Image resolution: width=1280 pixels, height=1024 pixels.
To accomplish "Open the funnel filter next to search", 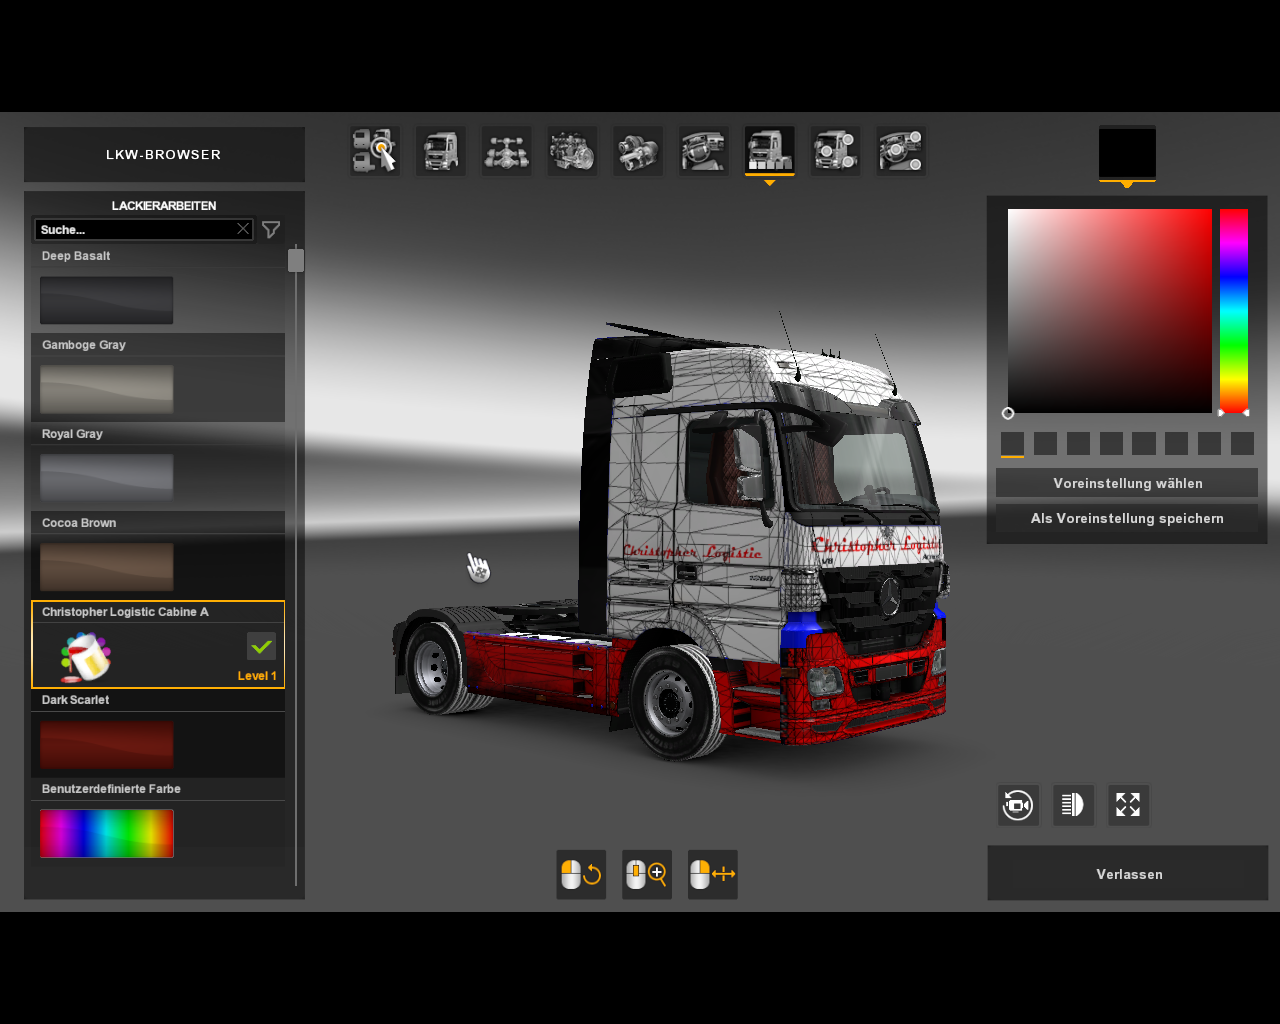I will [271, 230].
